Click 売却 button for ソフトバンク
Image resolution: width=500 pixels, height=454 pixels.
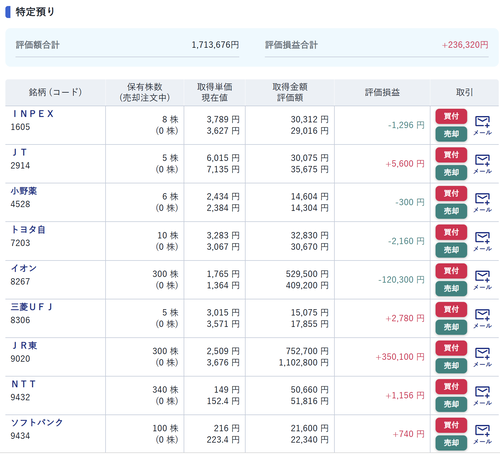pos(451,443)
